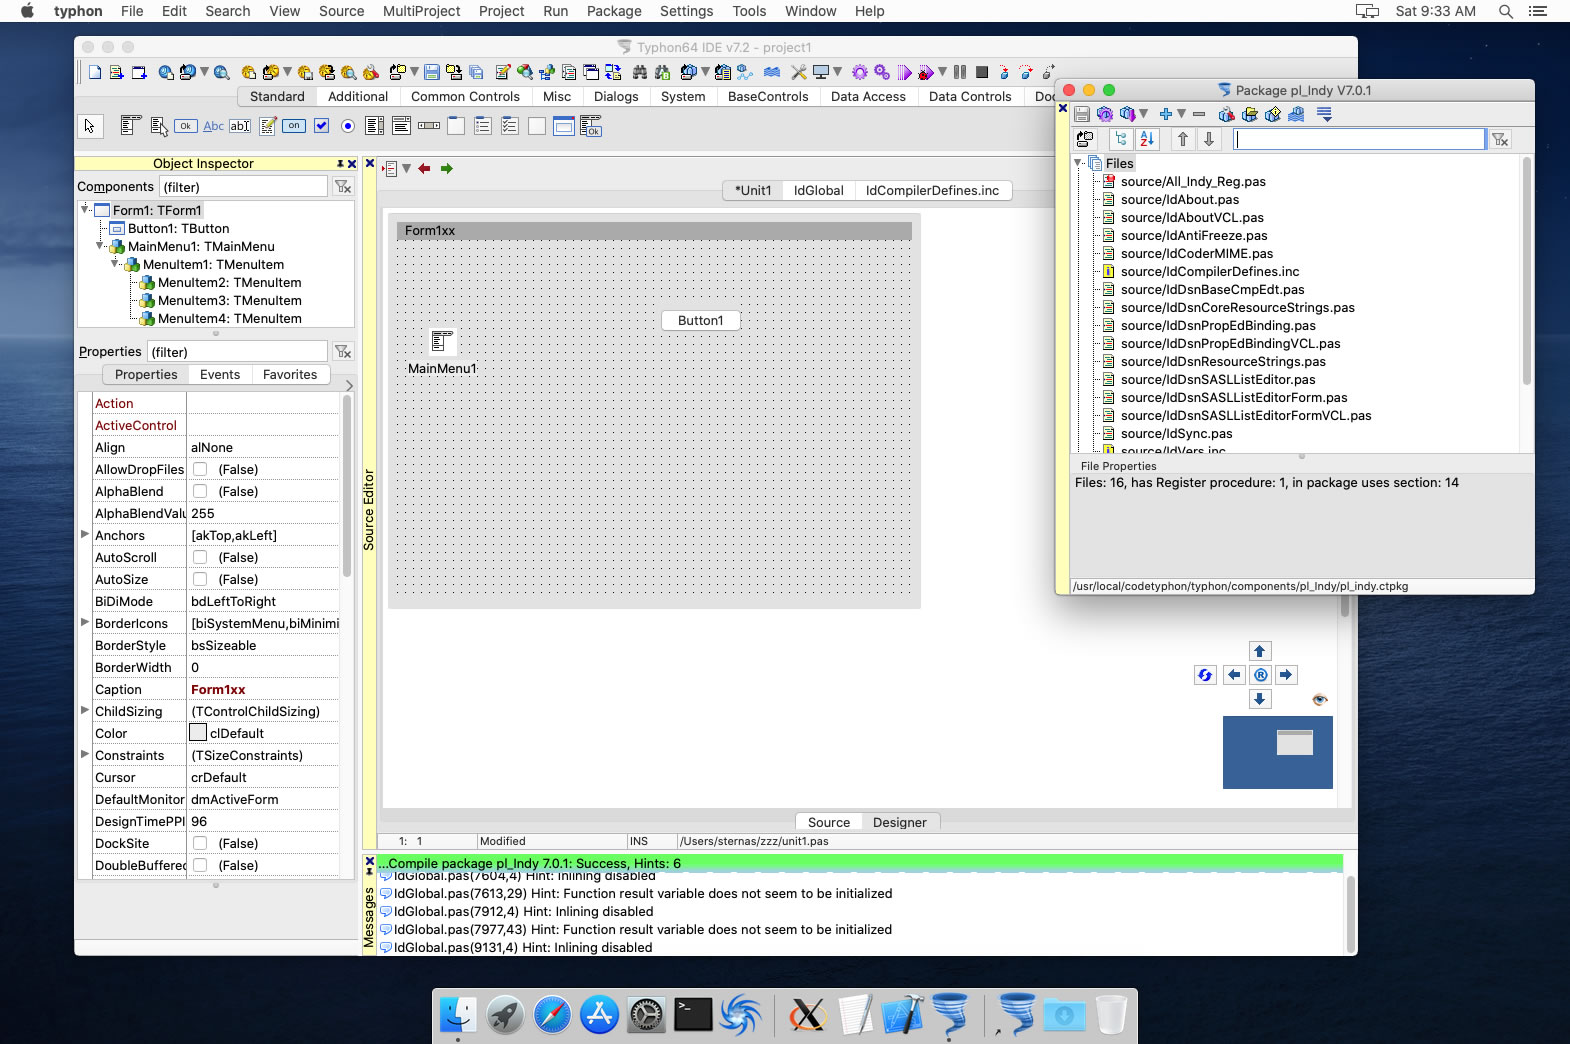
Task: Toggle the DoubleBuffered checkbox
Action: click(x=200, y=865)
